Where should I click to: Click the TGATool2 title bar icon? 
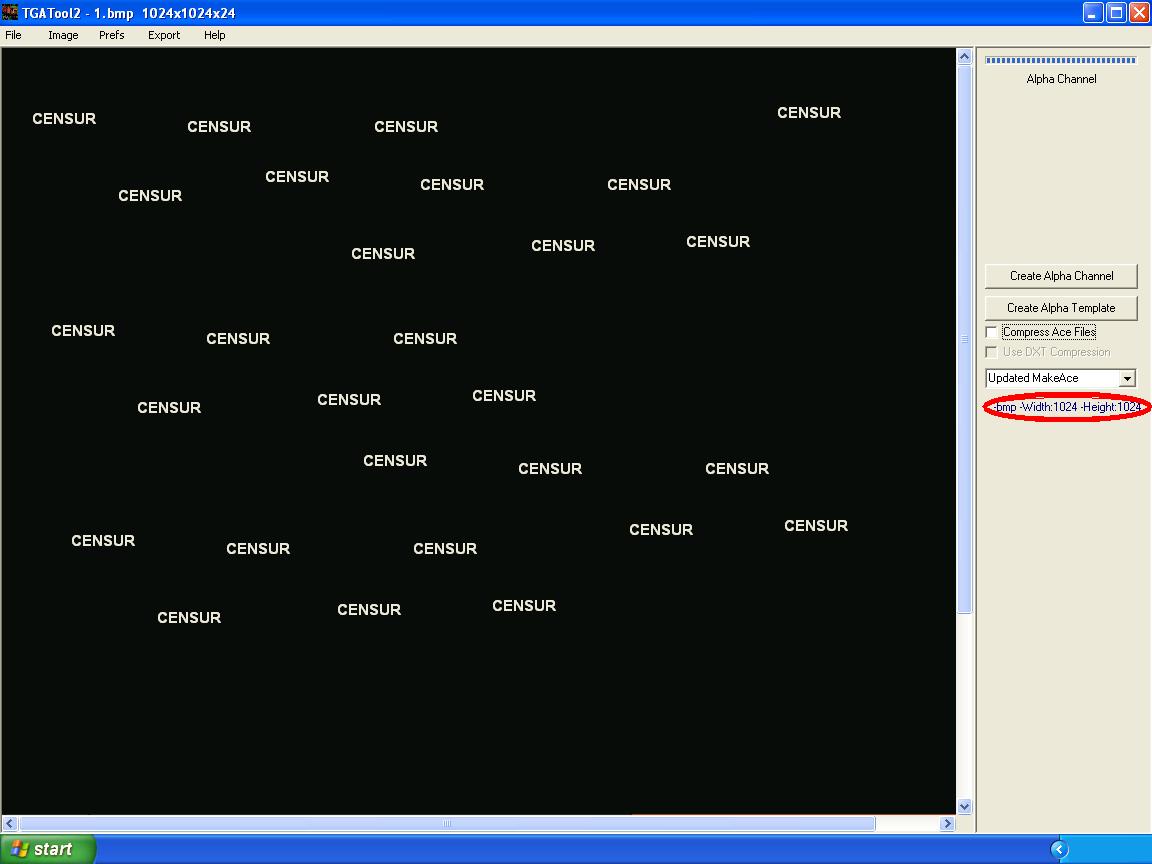[x=10, y=12]
